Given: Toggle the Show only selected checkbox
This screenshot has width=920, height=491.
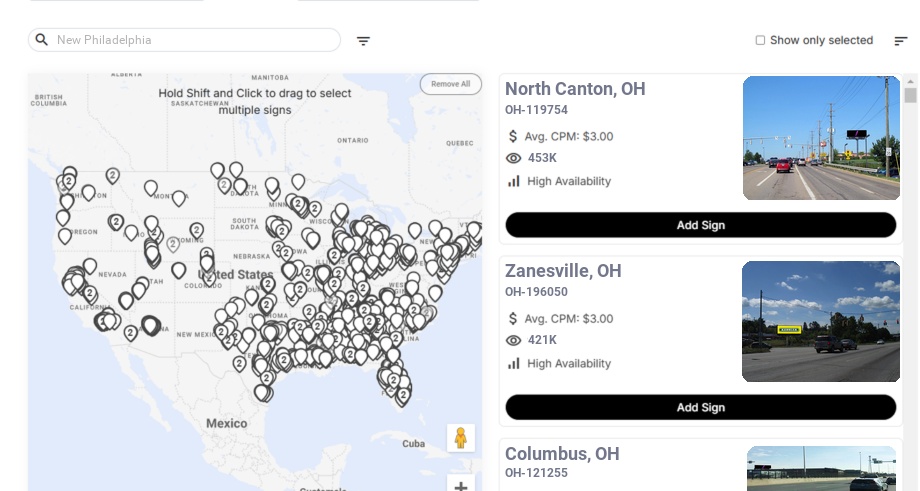Looking at the screenshot, I should 760,41.
